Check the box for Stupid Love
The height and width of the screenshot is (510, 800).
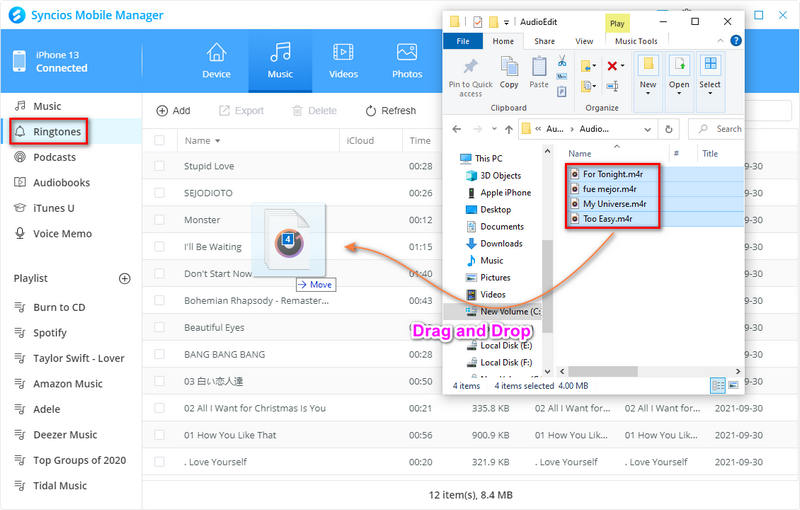click(x=159, y=166)
